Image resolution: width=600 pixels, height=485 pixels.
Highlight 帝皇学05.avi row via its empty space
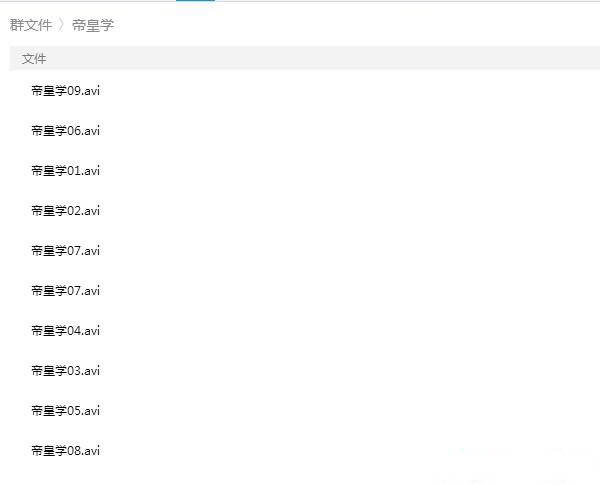344,411
